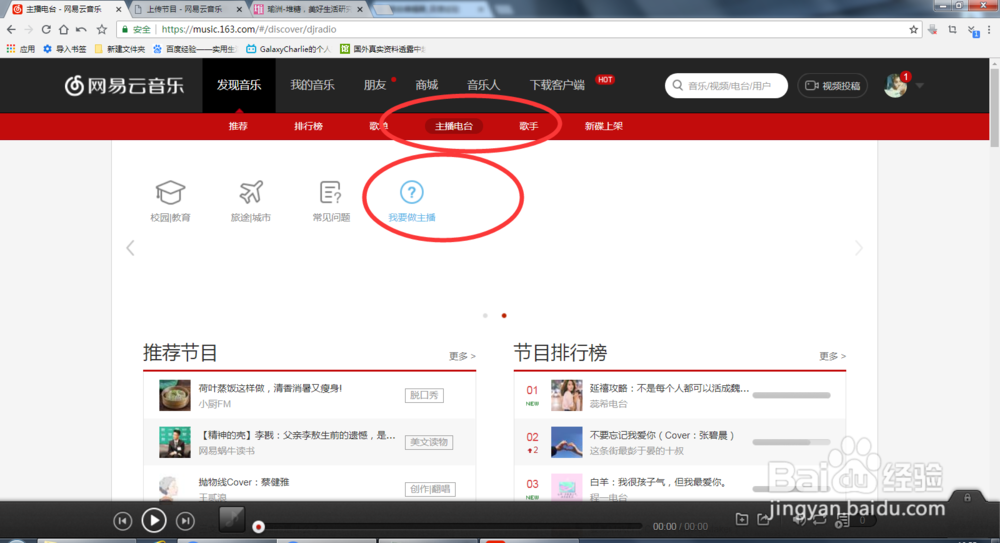The image size is (1000, 543).
Task: Click the 视频投稿 video upload button
Action: click(832, 86)
